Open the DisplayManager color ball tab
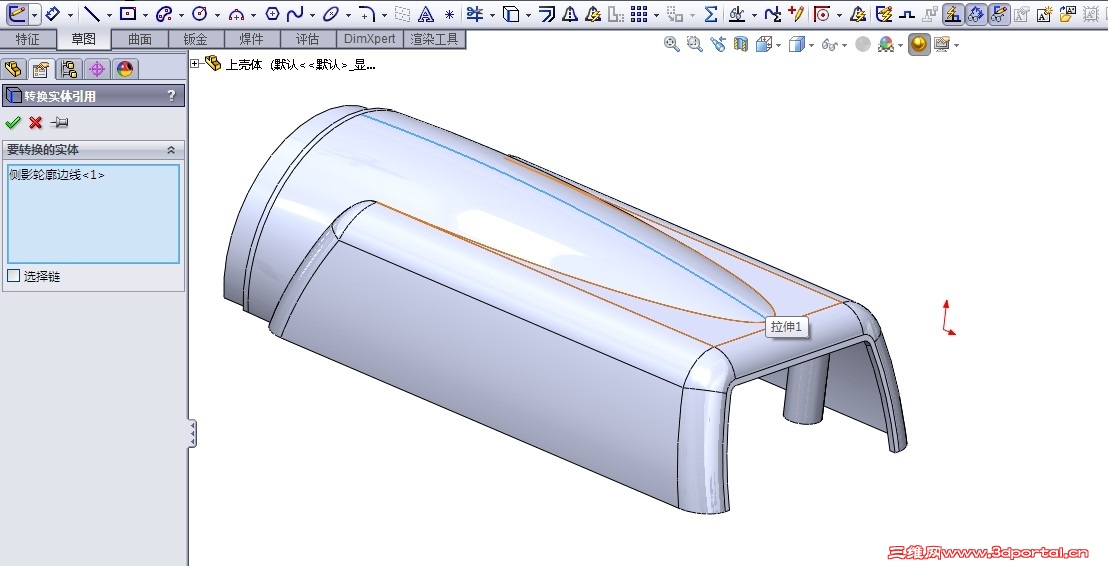This screenshot has width=1108, height=566. tap(125, 69)
